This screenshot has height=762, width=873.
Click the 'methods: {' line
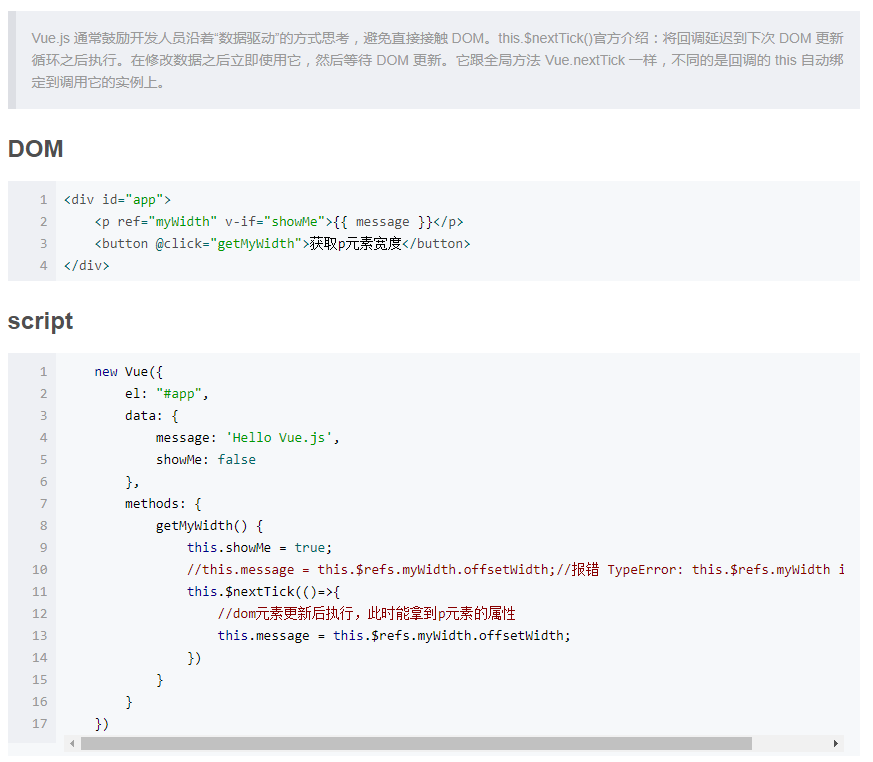[x=163, y=504]
